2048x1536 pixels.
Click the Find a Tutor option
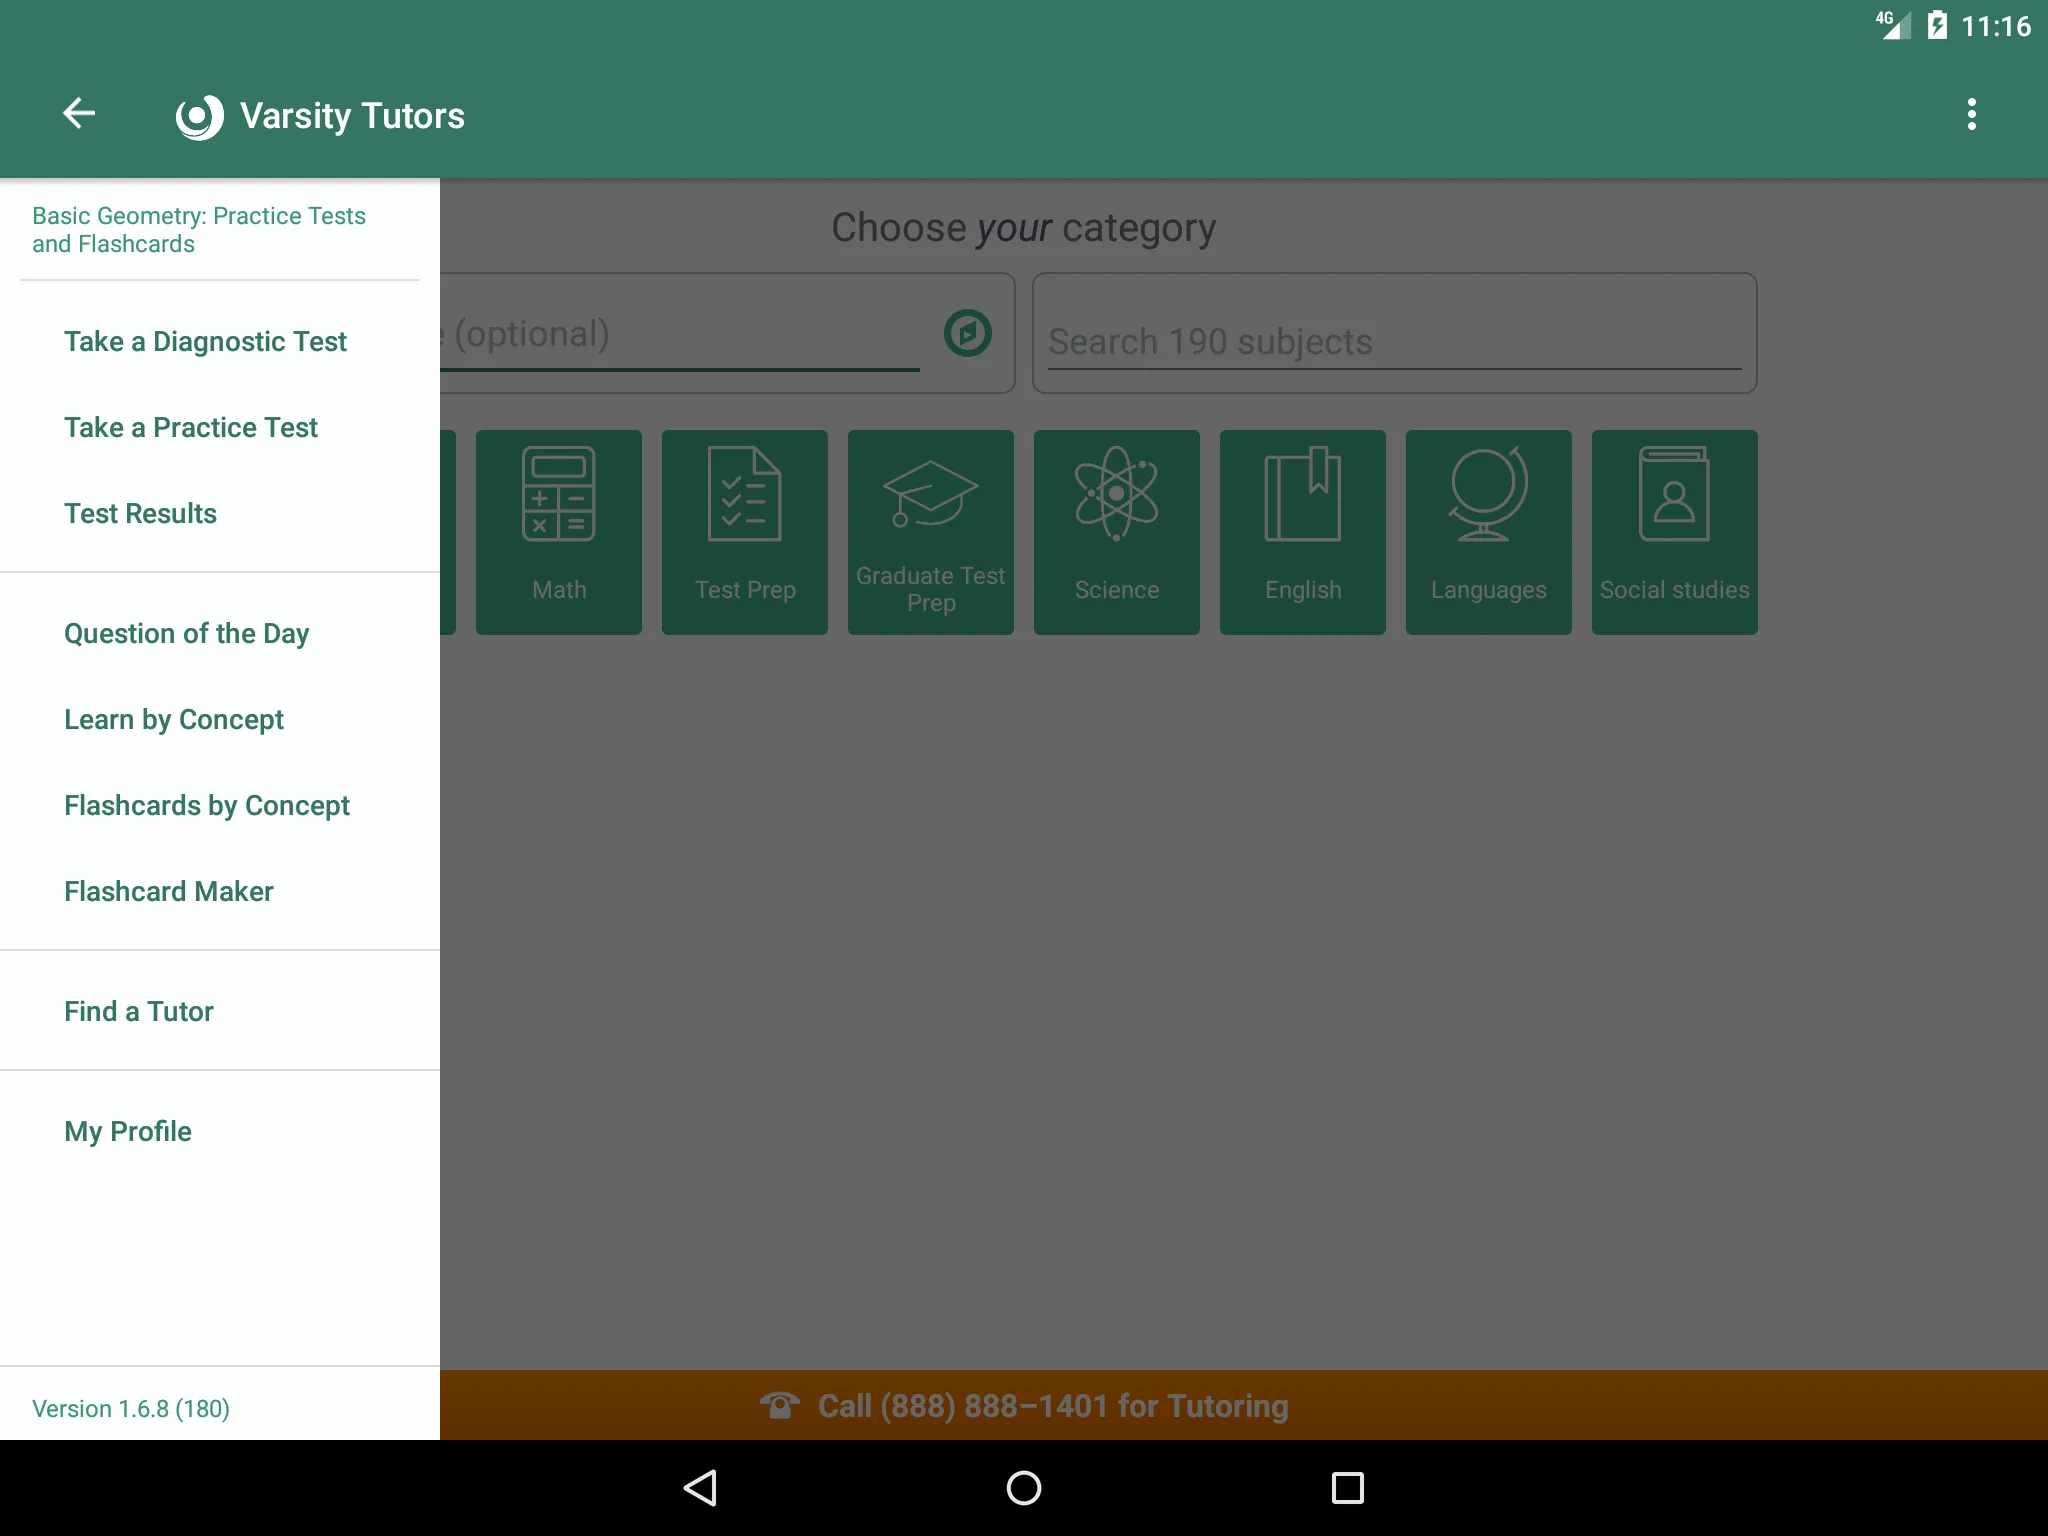(139, 1012)
